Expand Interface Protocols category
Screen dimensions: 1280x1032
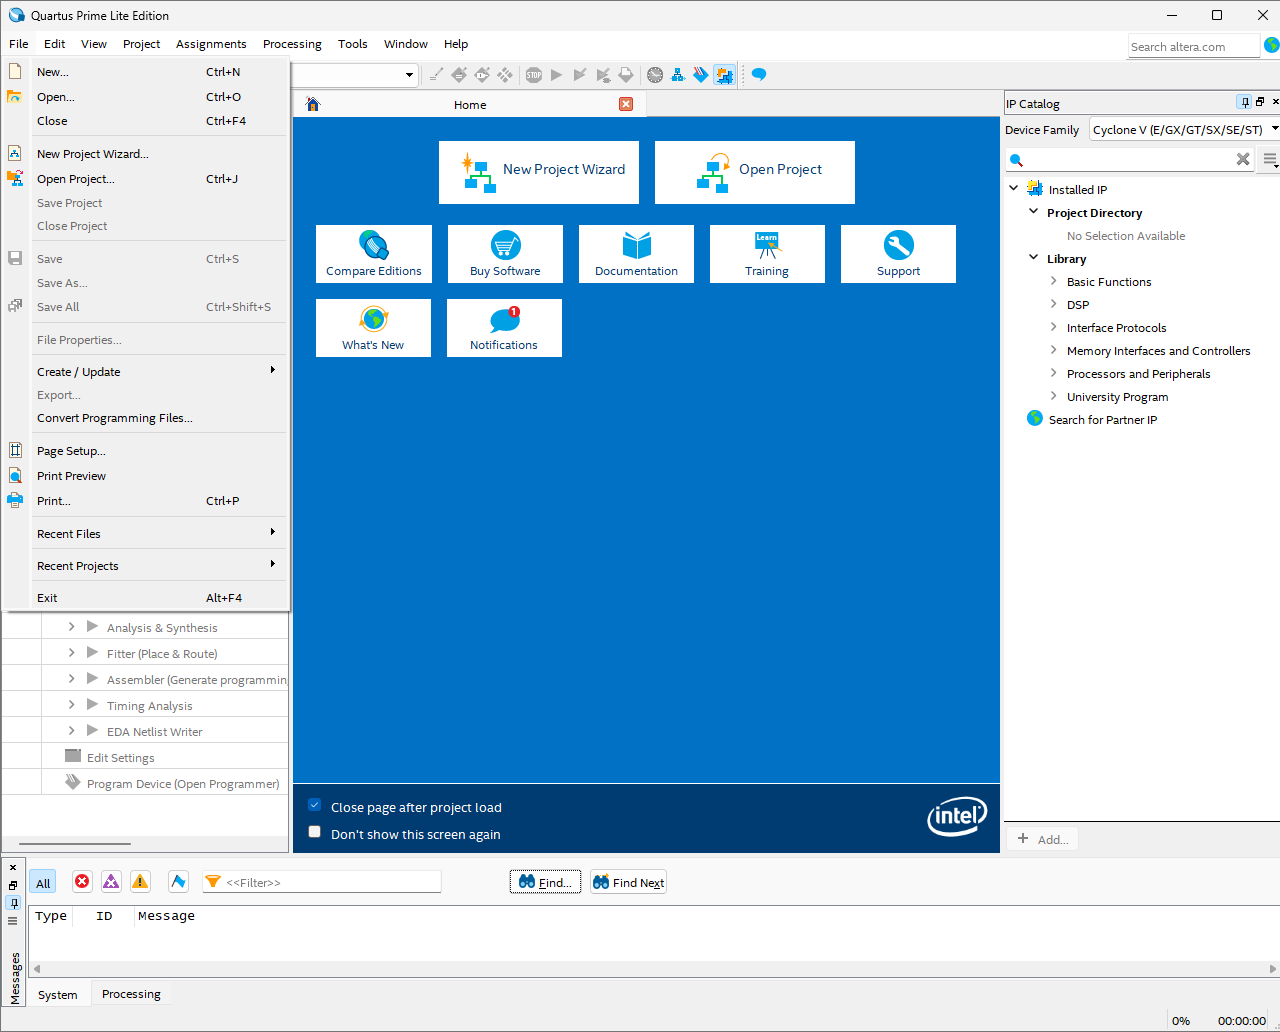pyautogui.click(x=1053, y=327)
